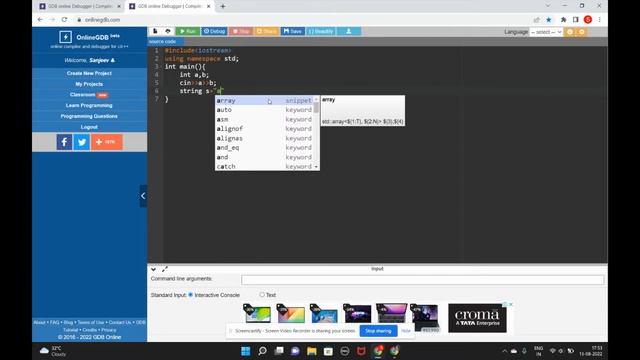Open Windows Start menu

pos(246,351)
